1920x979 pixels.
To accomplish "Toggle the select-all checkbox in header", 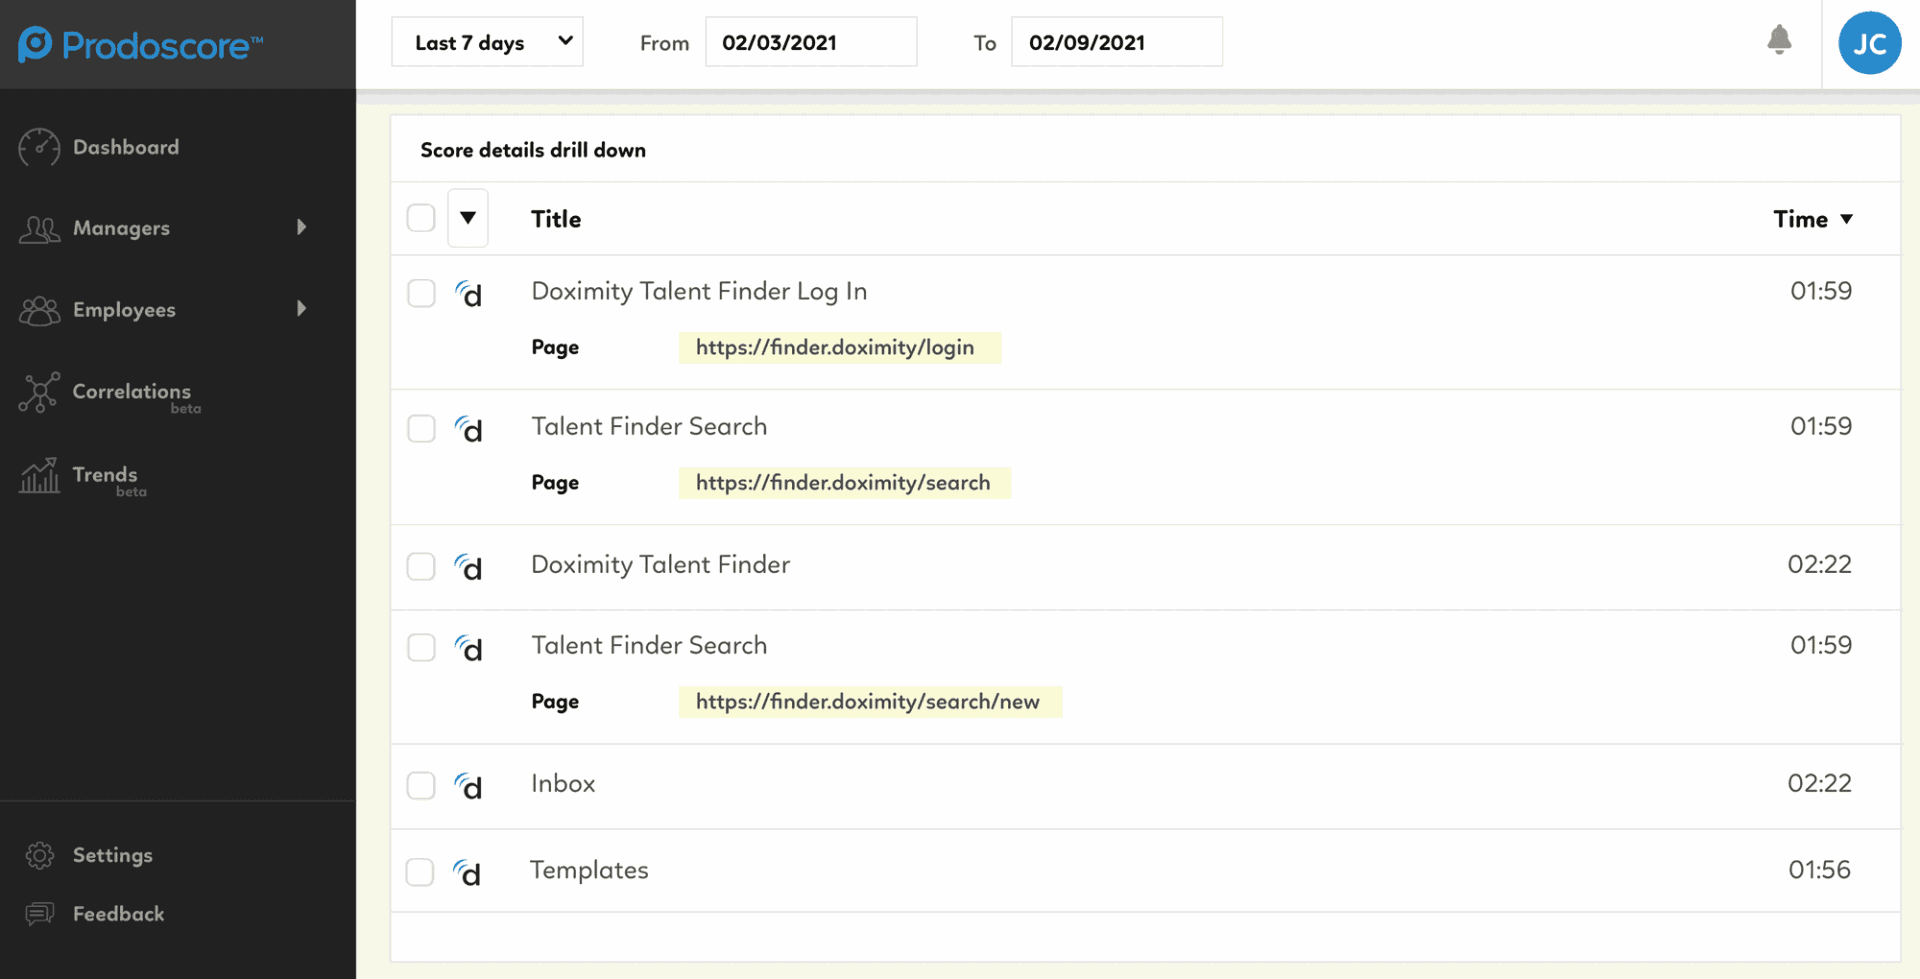I will pyautogui.click(x=421, y=218).
